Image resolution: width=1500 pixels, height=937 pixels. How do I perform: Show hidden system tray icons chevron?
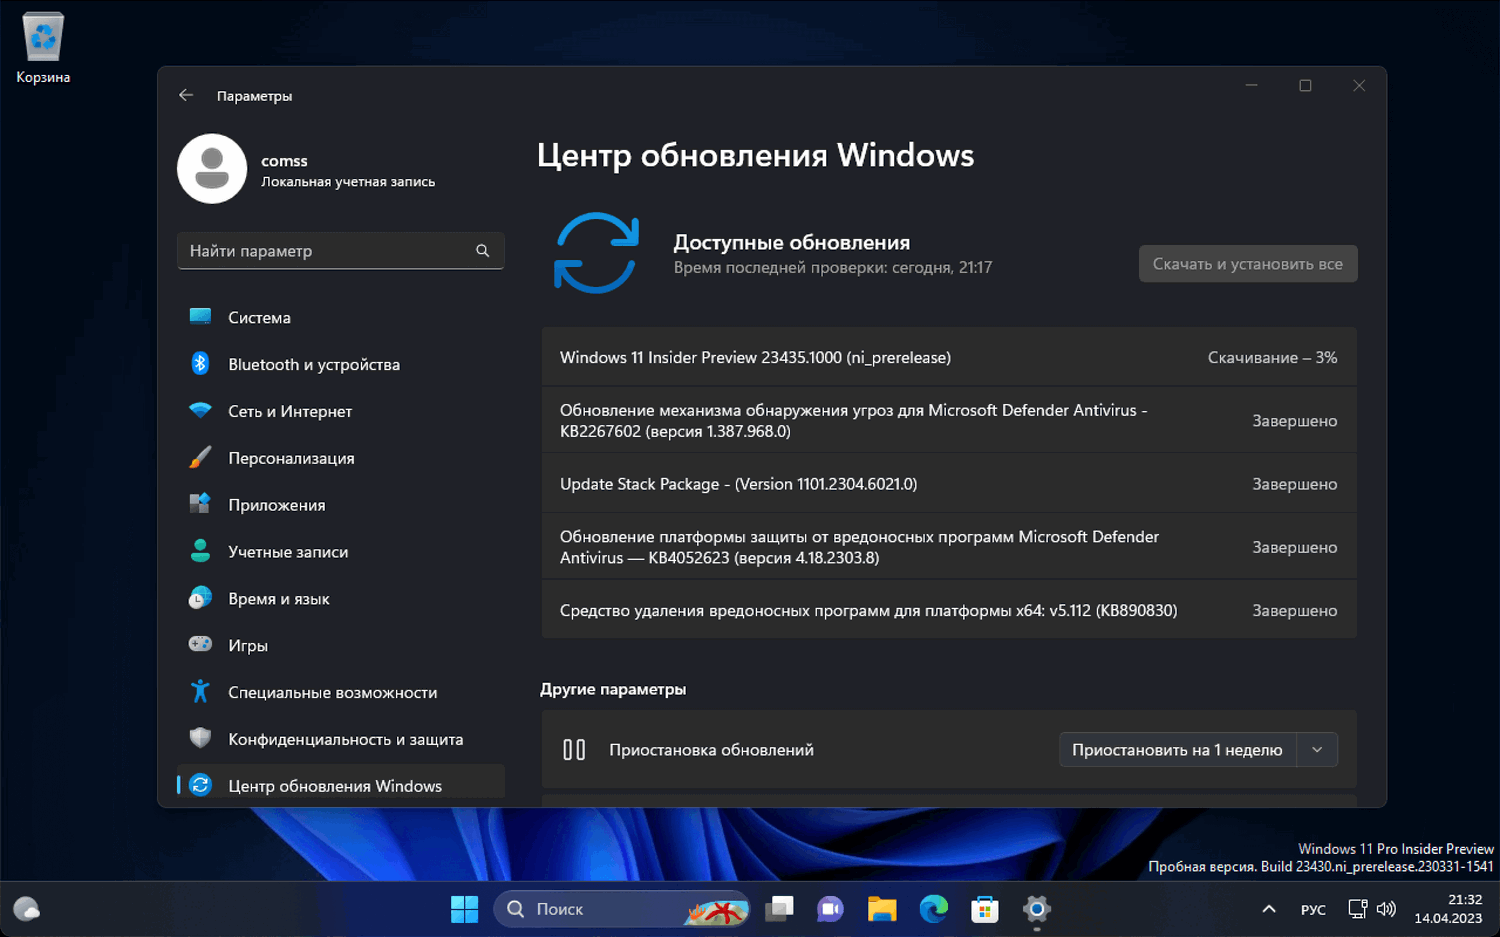click(1268, 909)
